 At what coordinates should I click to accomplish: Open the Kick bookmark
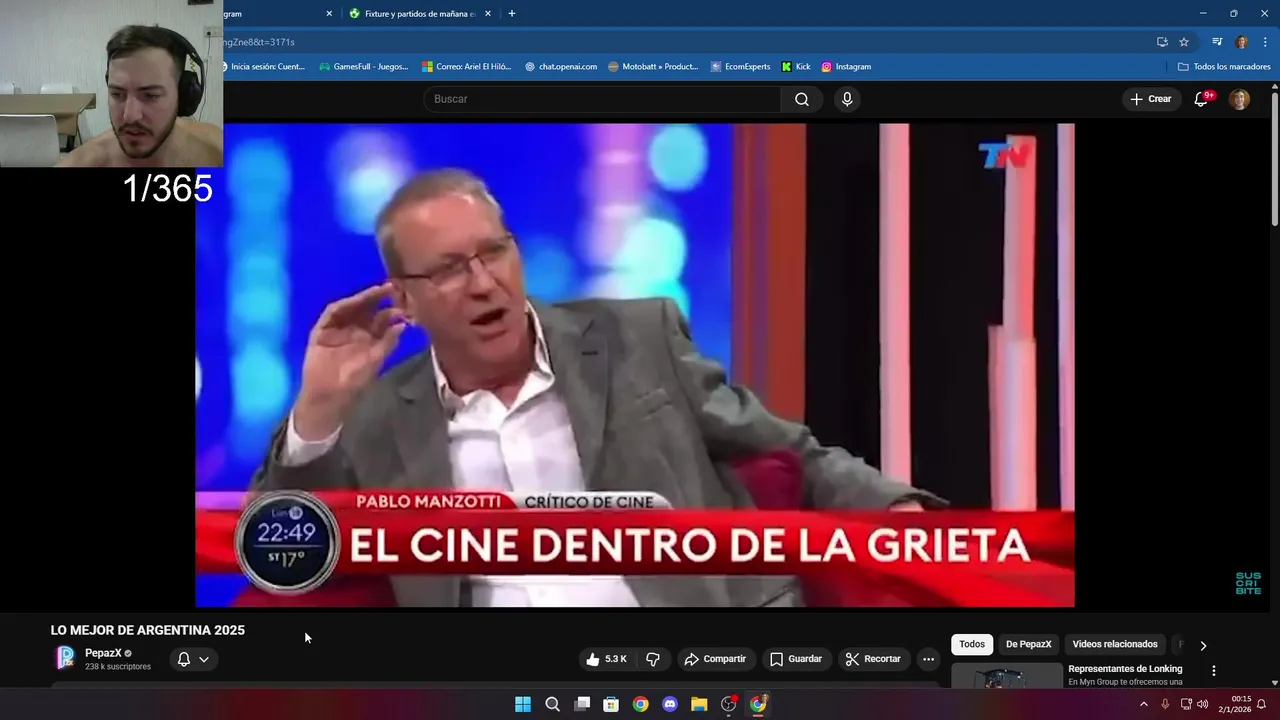pyautogui.click(x=796, y=66)
